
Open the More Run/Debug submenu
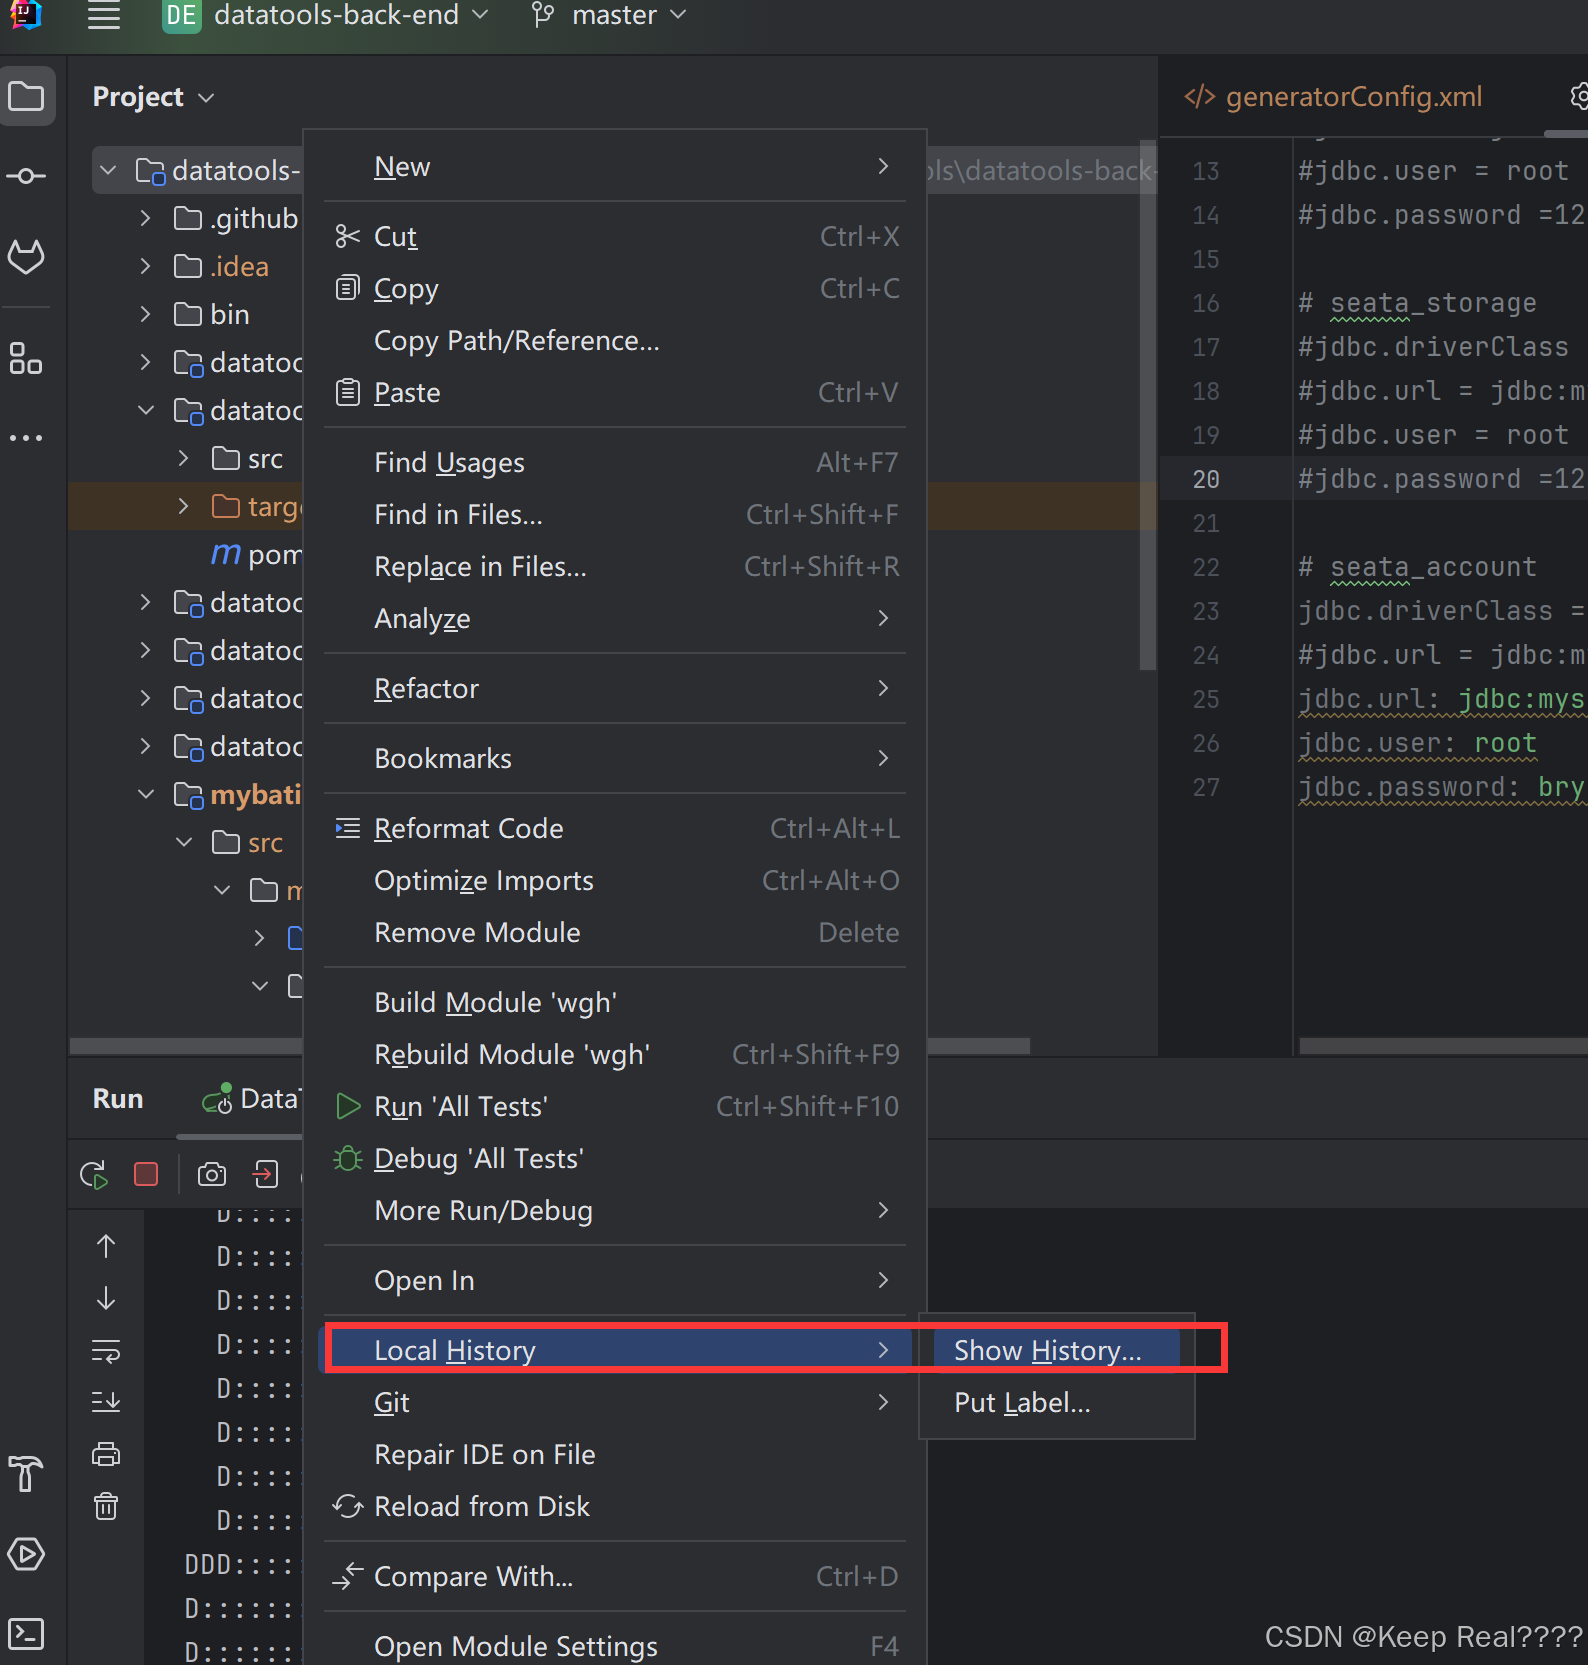615,1211
